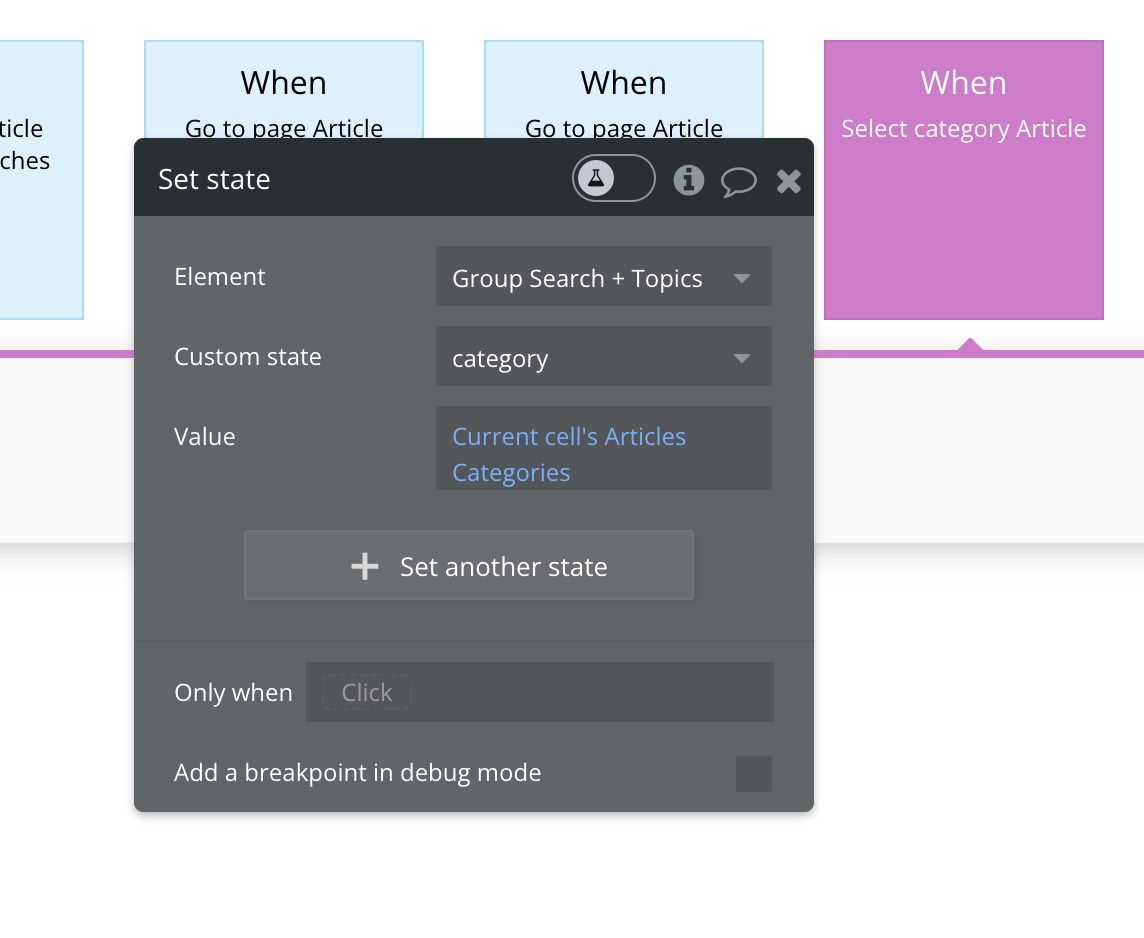Click the Set another state button label
The width and height of the screenshot is (1144, 938).
503,567
